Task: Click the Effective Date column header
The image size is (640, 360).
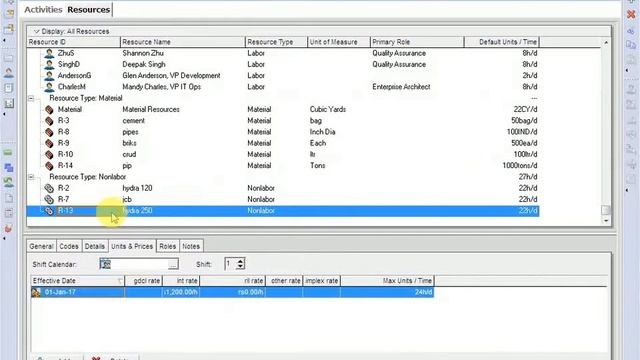Action: (x=78, y=281)
